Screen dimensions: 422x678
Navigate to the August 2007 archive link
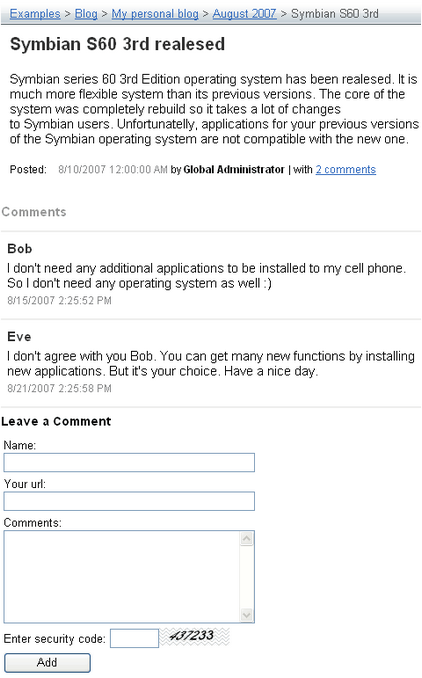coord(244,14)
